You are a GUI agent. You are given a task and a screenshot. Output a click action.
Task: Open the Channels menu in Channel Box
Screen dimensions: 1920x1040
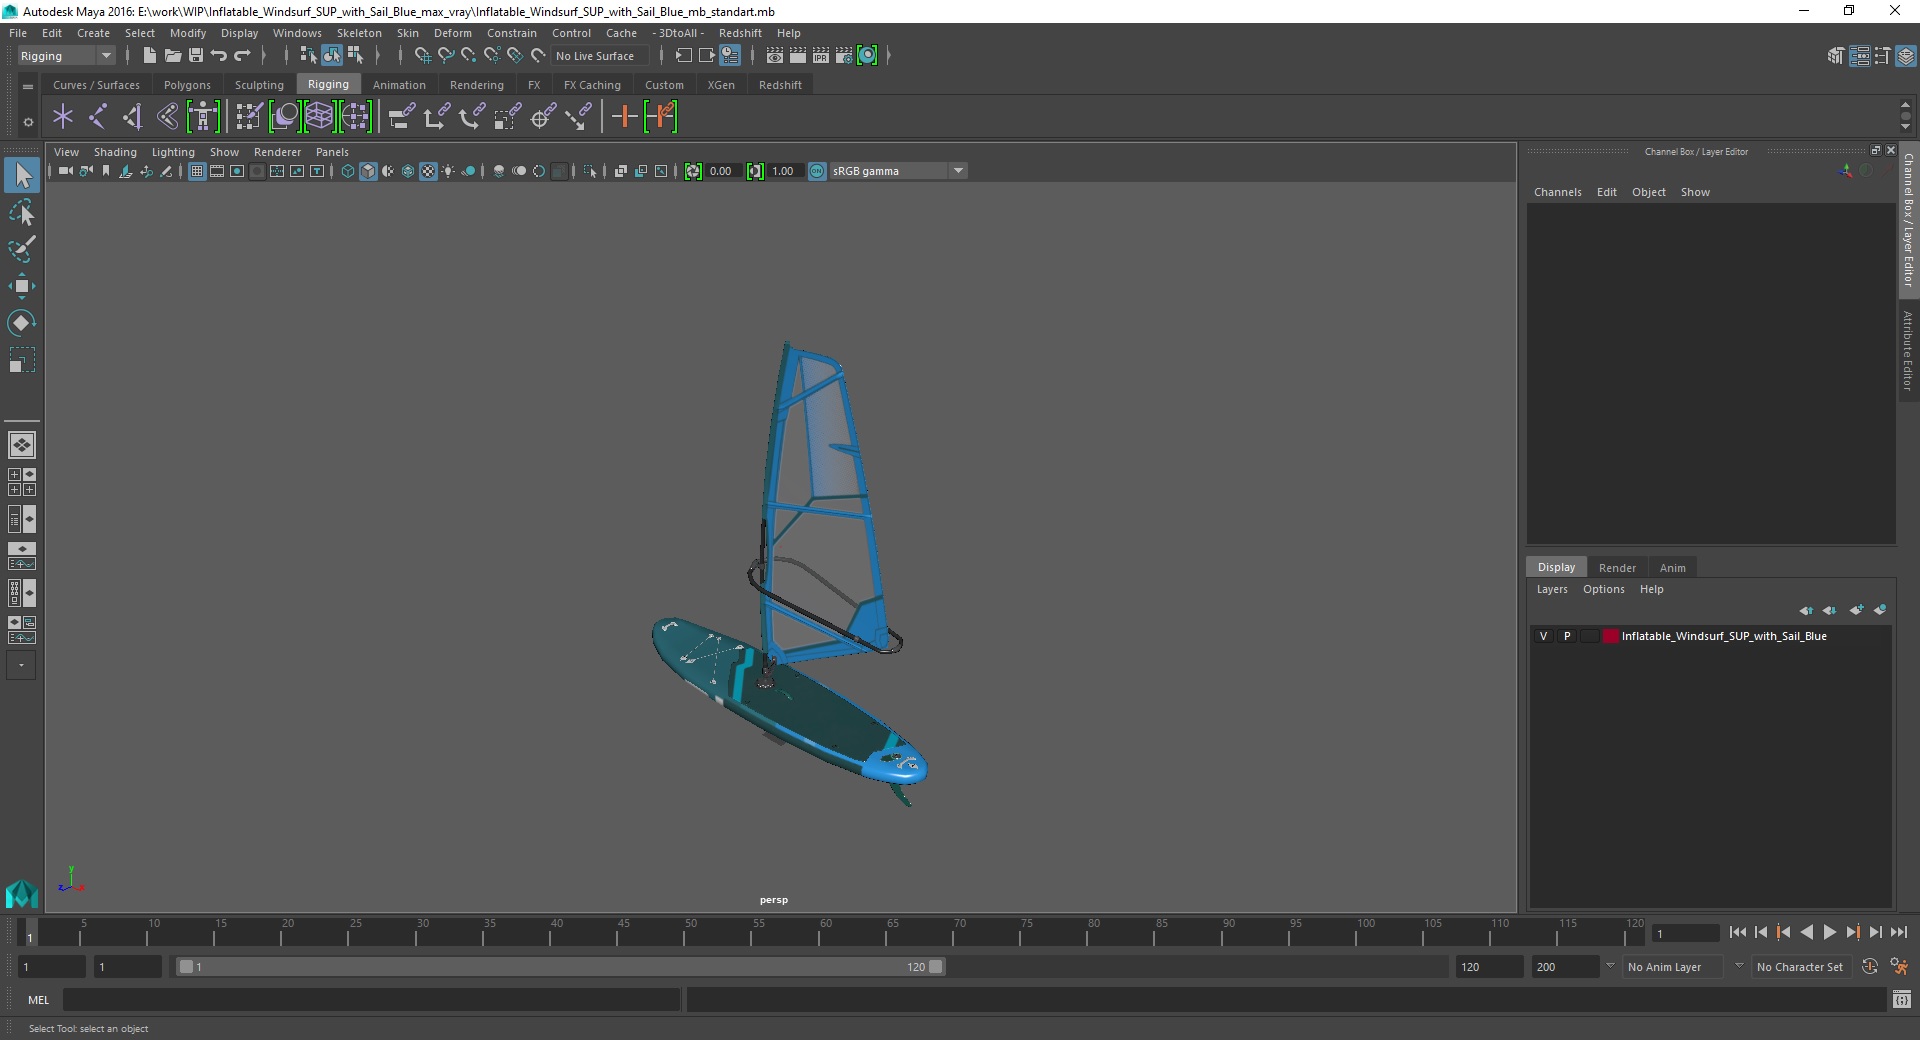(1557, 192)
